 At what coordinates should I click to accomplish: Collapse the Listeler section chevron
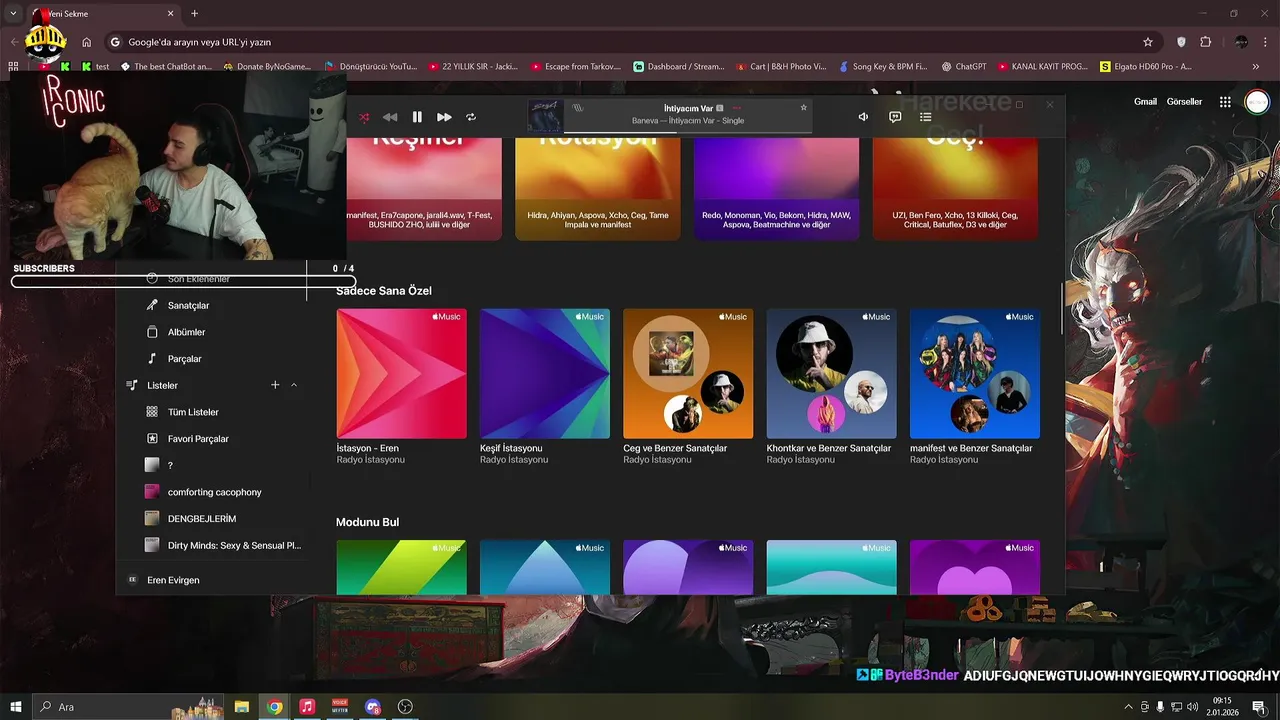pyautogui.click(x=294, y=385)
